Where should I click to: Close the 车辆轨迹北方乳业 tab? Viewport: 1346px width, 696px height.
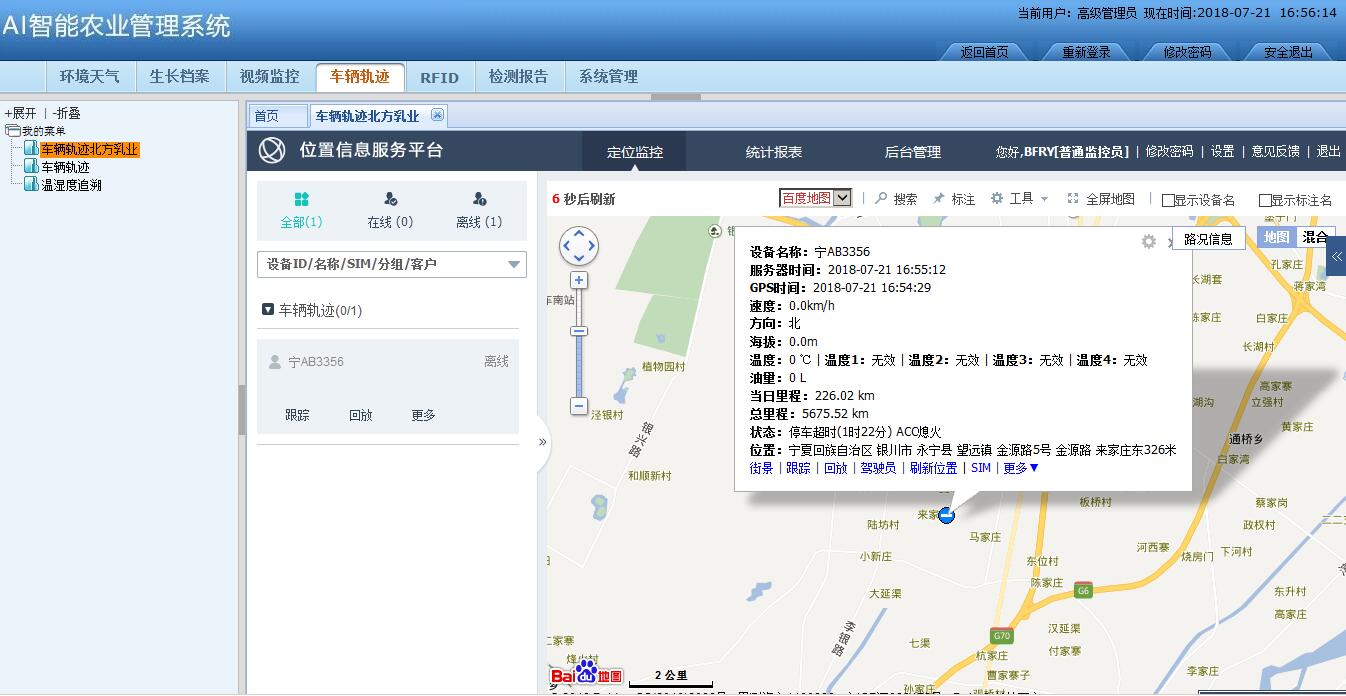pos(437,115)
